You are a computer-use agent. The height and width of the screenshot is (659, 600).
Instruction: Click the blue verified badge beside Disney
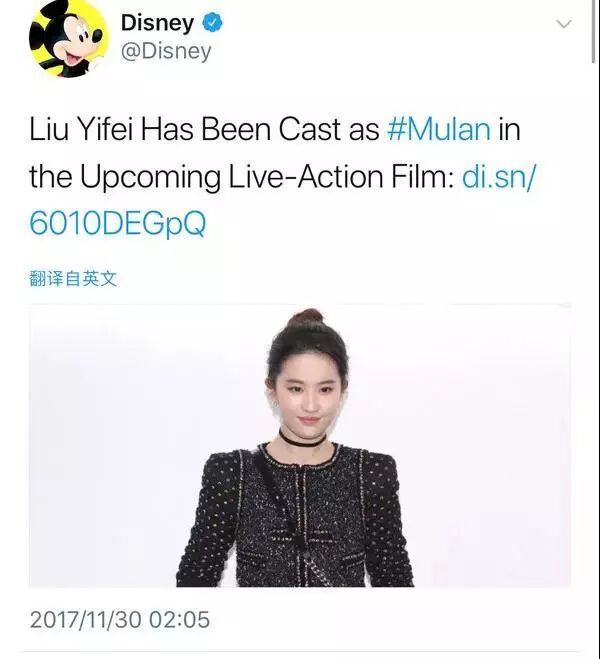tap(213, 22)
